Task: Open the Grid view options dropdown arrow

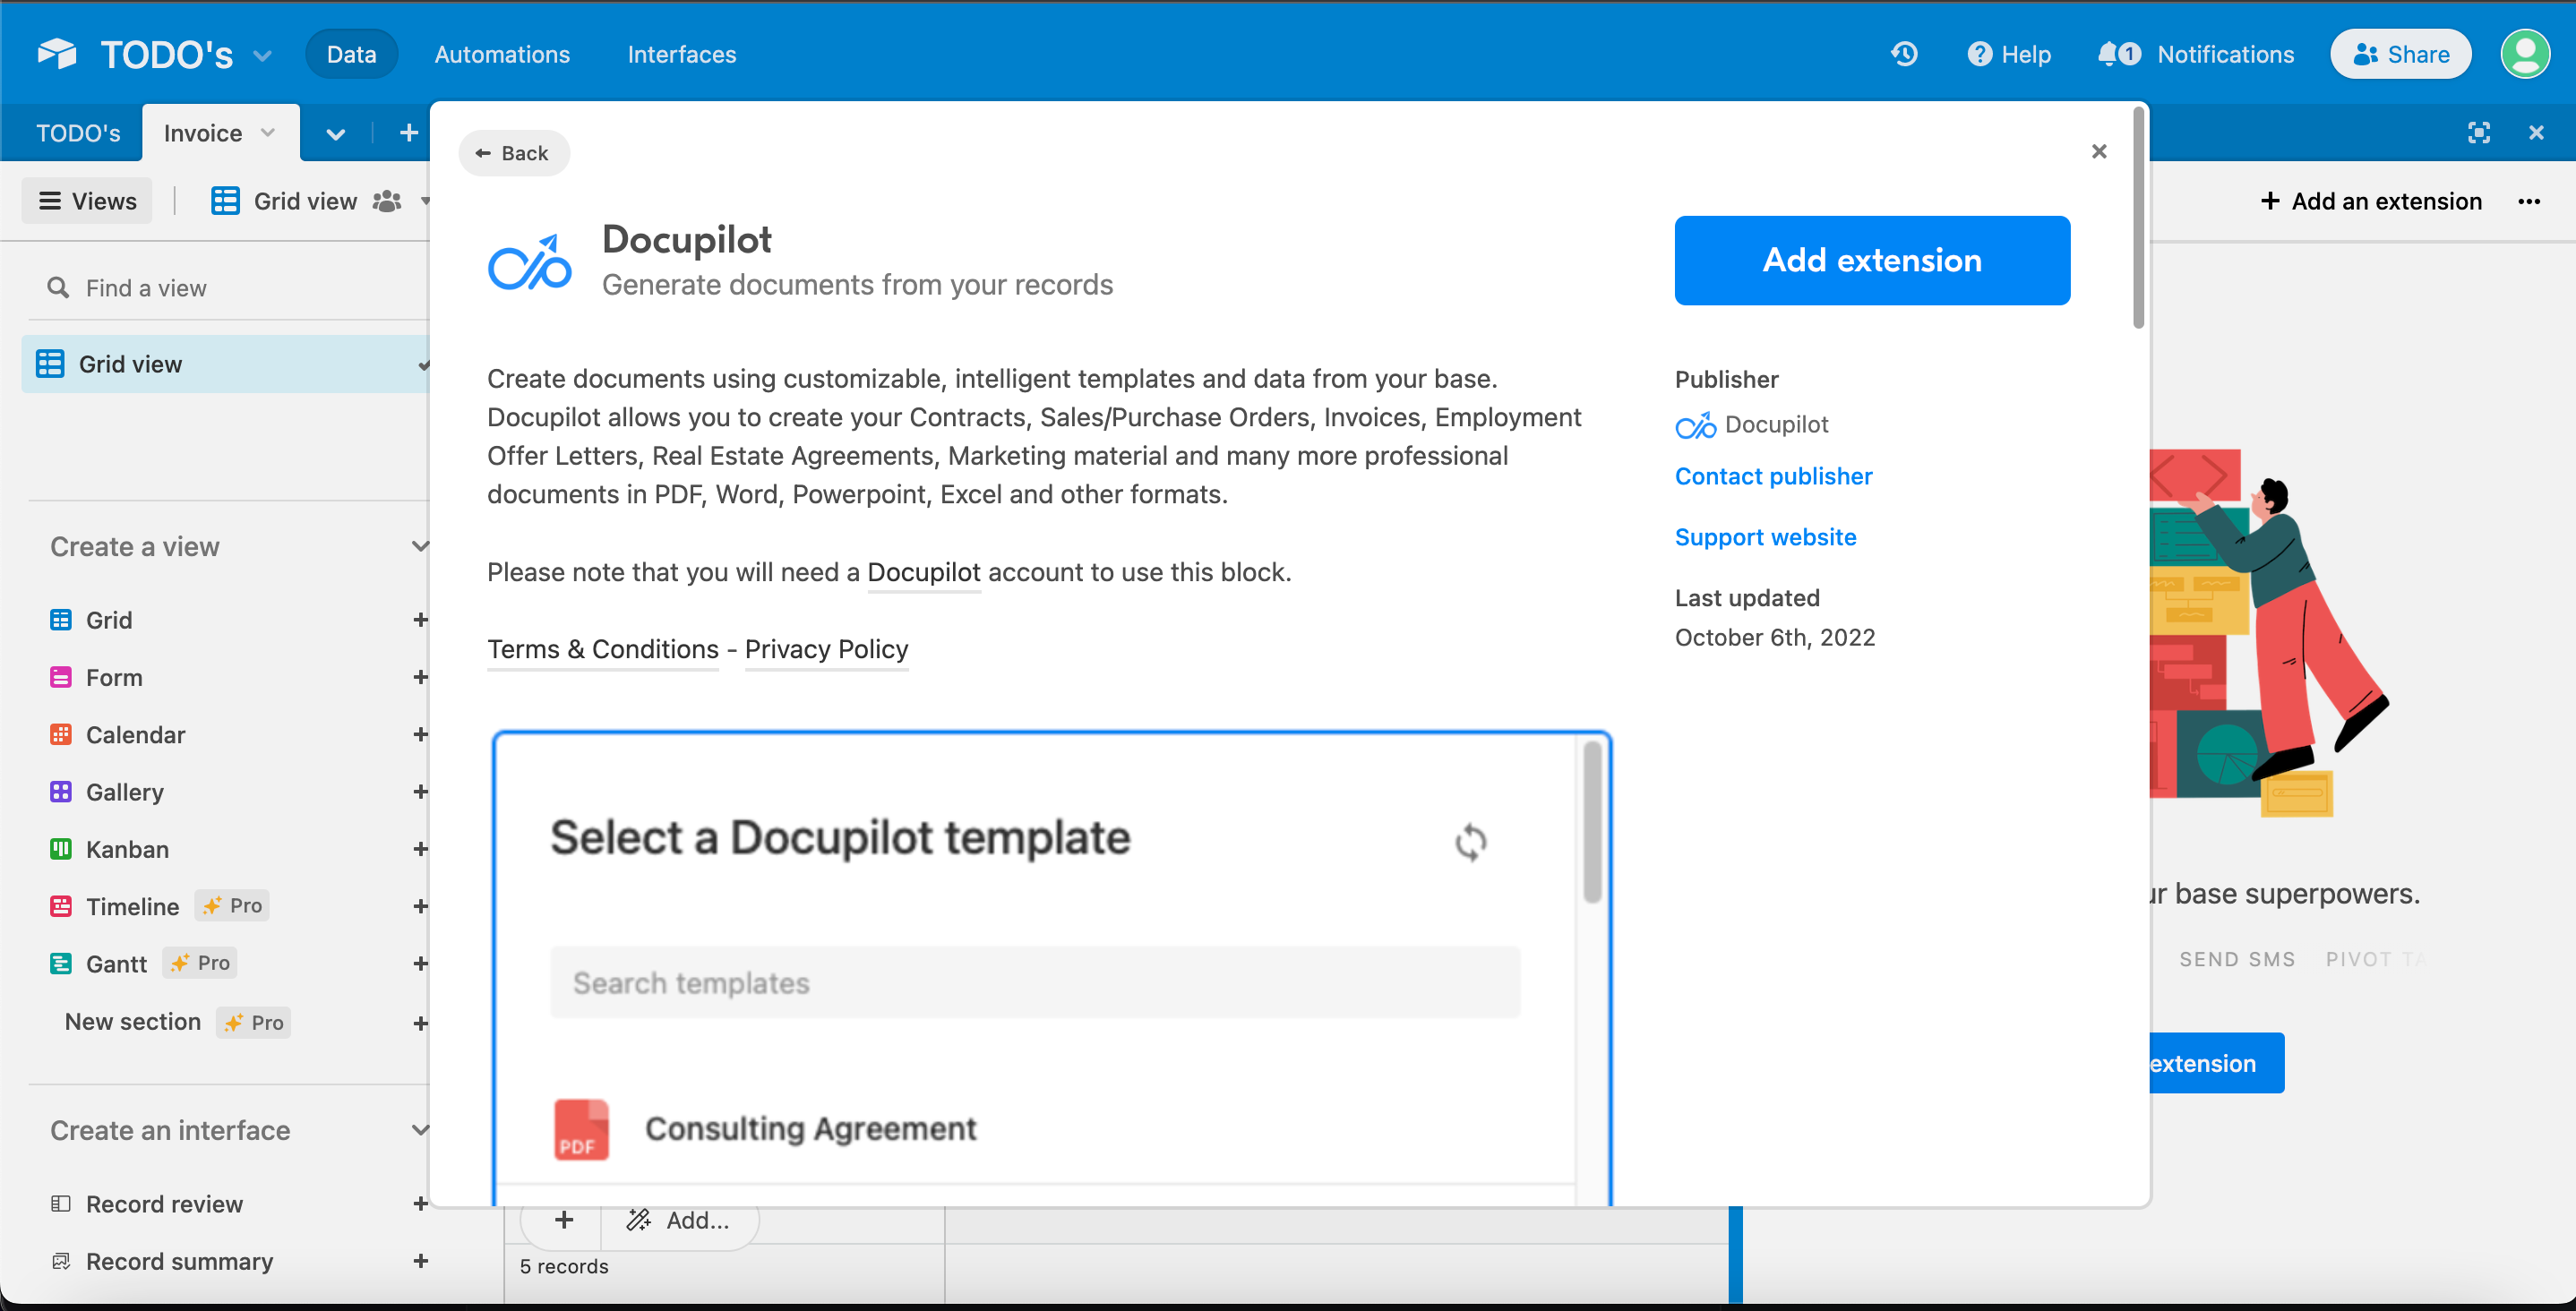Action: point(425,201)
